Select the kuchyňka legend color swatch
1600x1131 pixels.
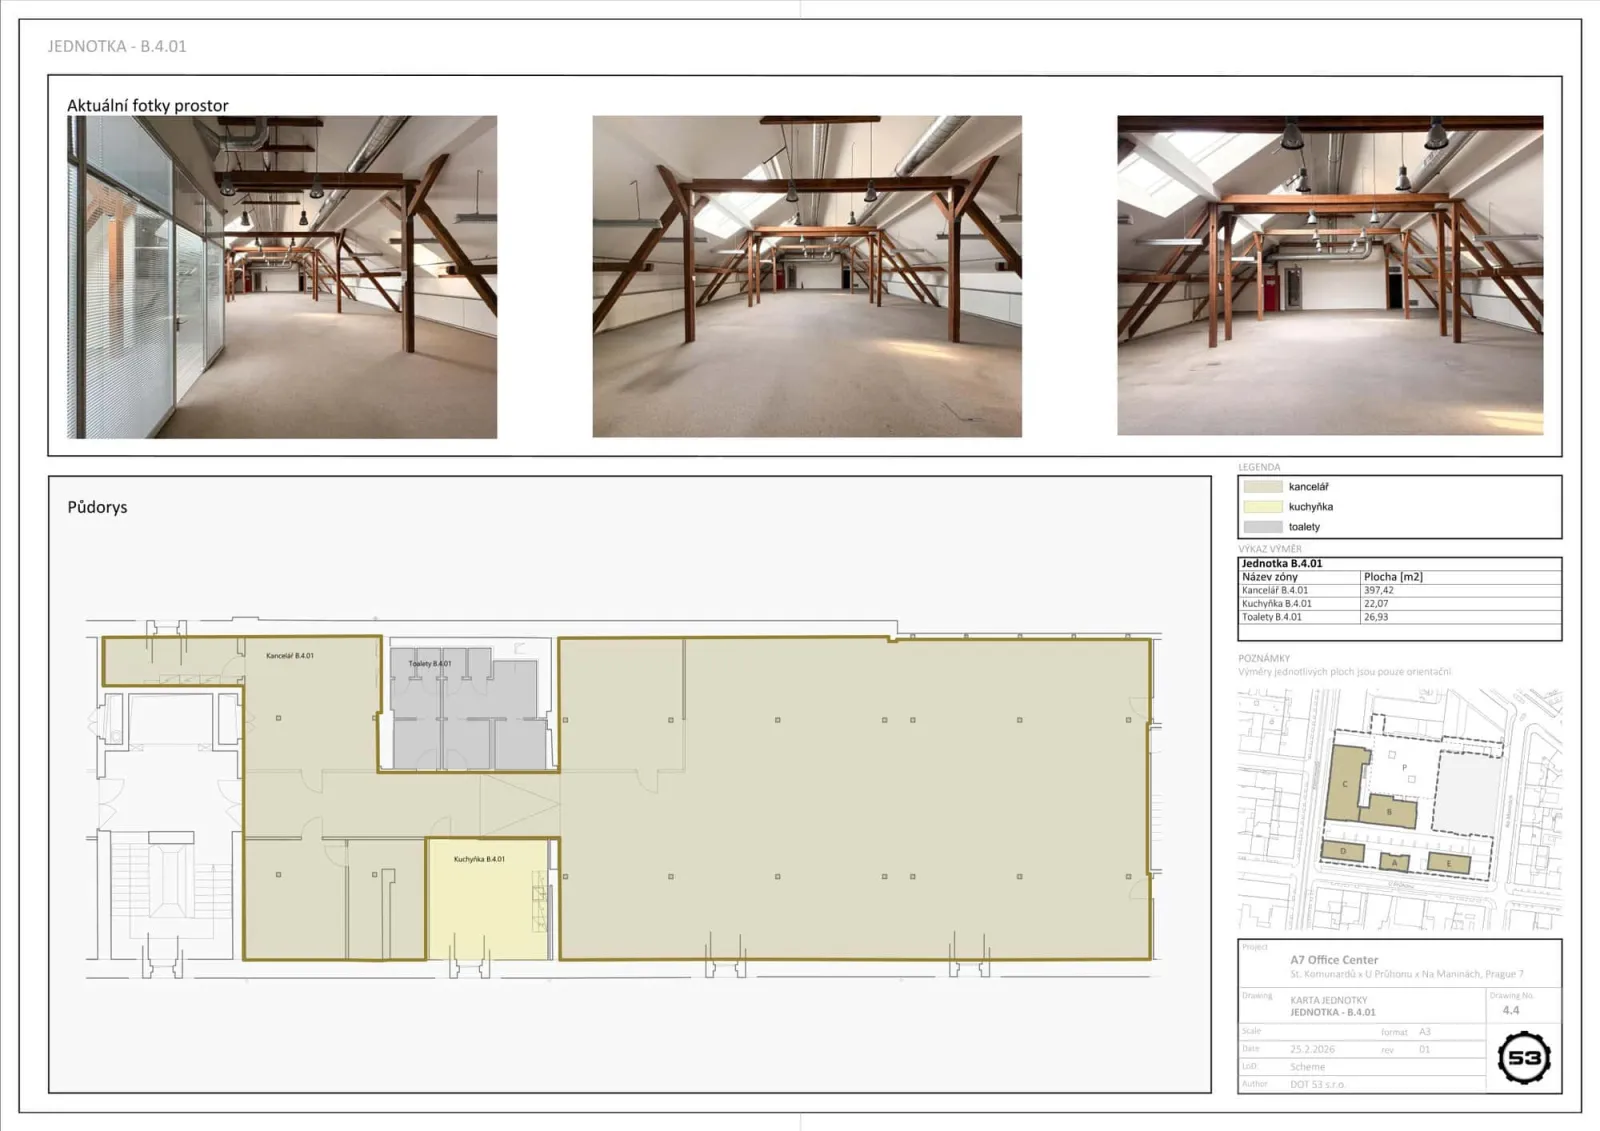[x=1263, y=507]
